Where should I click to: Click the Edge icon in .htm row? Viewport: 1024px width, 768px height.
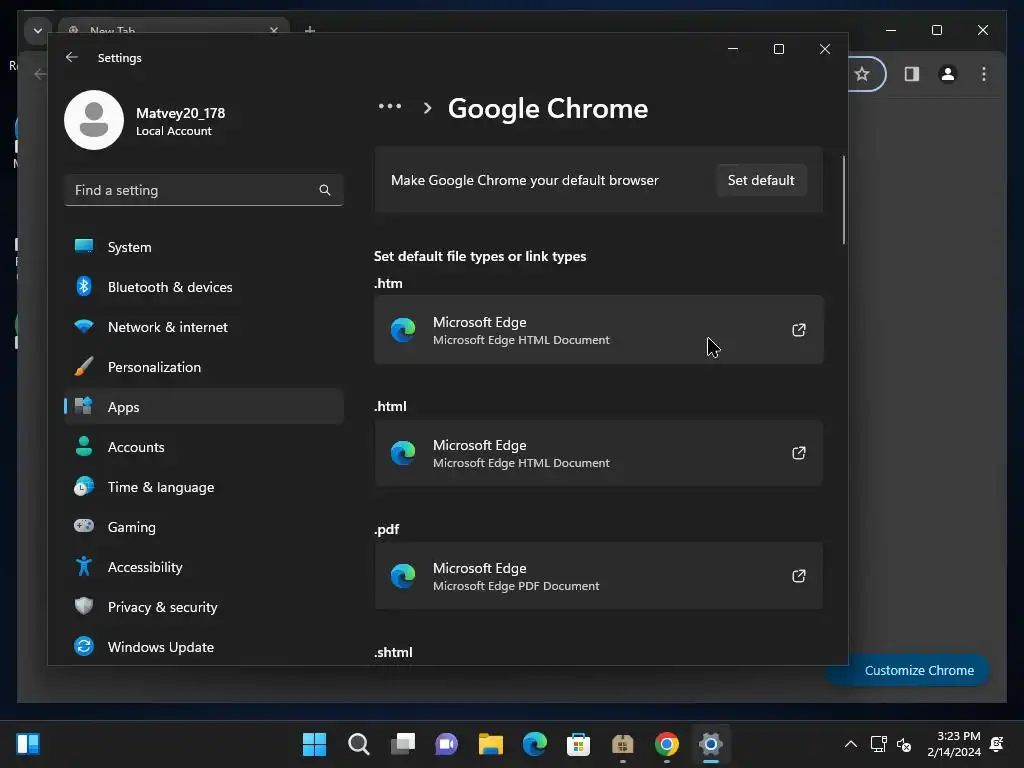click(403, 330)
